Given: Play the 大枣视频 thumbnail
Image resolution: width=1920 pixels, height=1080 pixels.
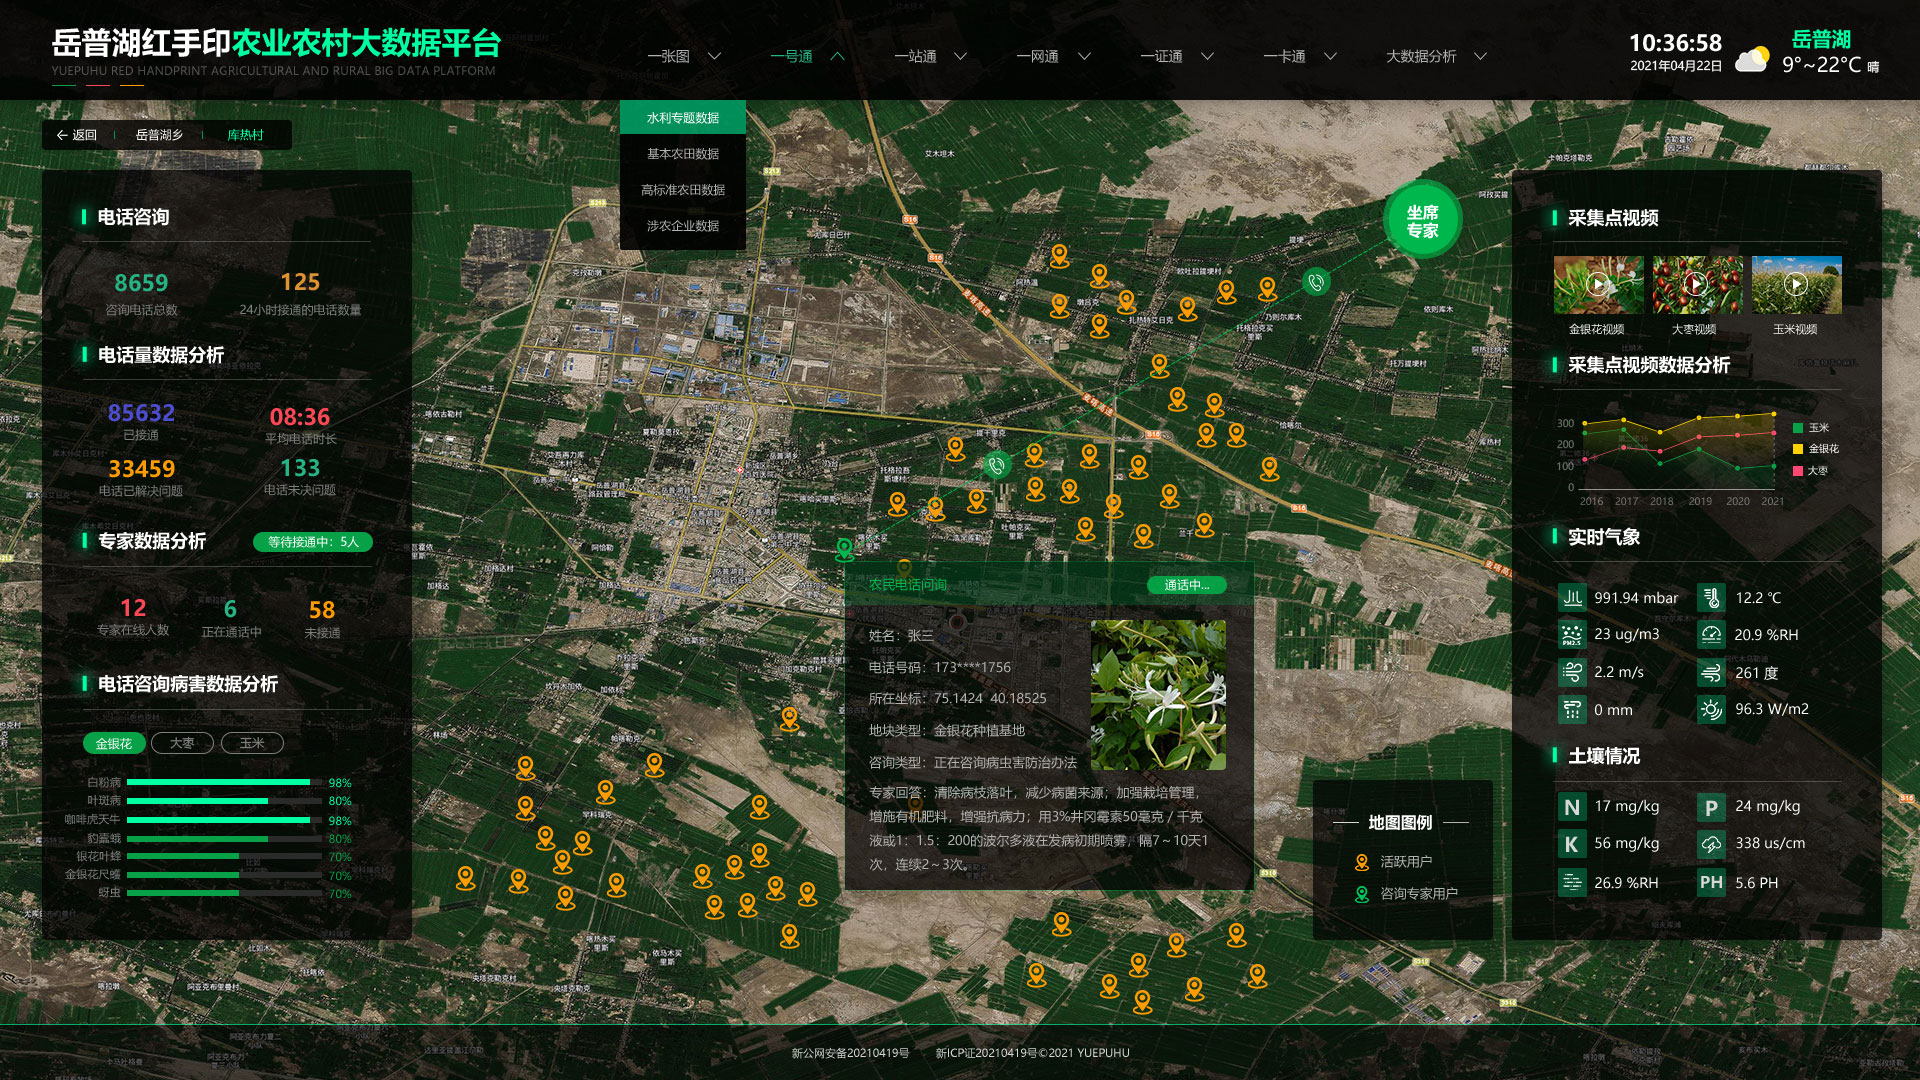Looking at the screenshot, I should click(x=1696, y=285).
